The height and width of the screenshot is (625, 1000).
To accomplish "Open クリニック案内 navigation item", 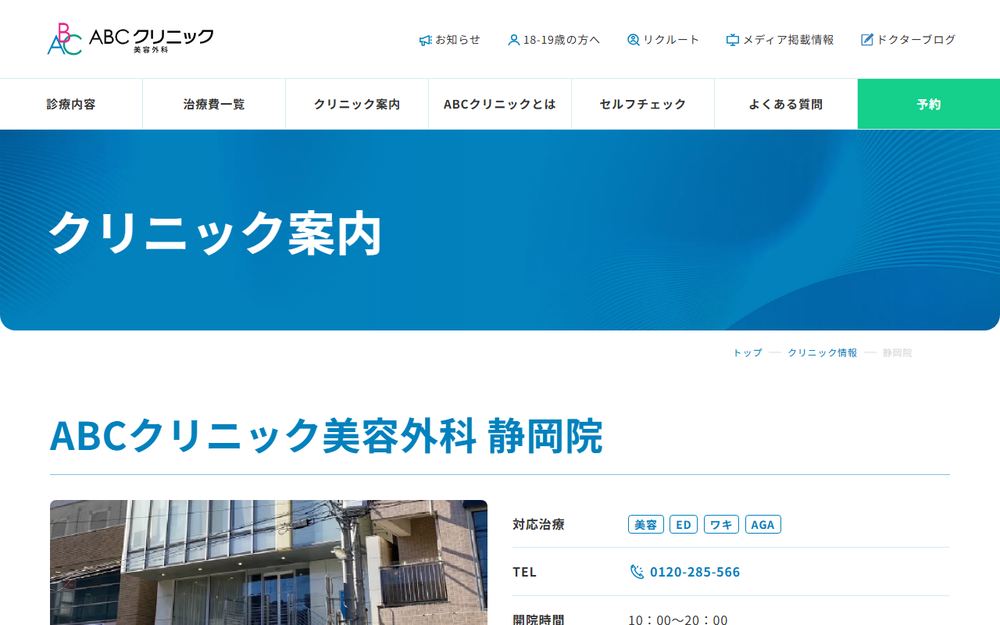I will (x=357, y=104).
